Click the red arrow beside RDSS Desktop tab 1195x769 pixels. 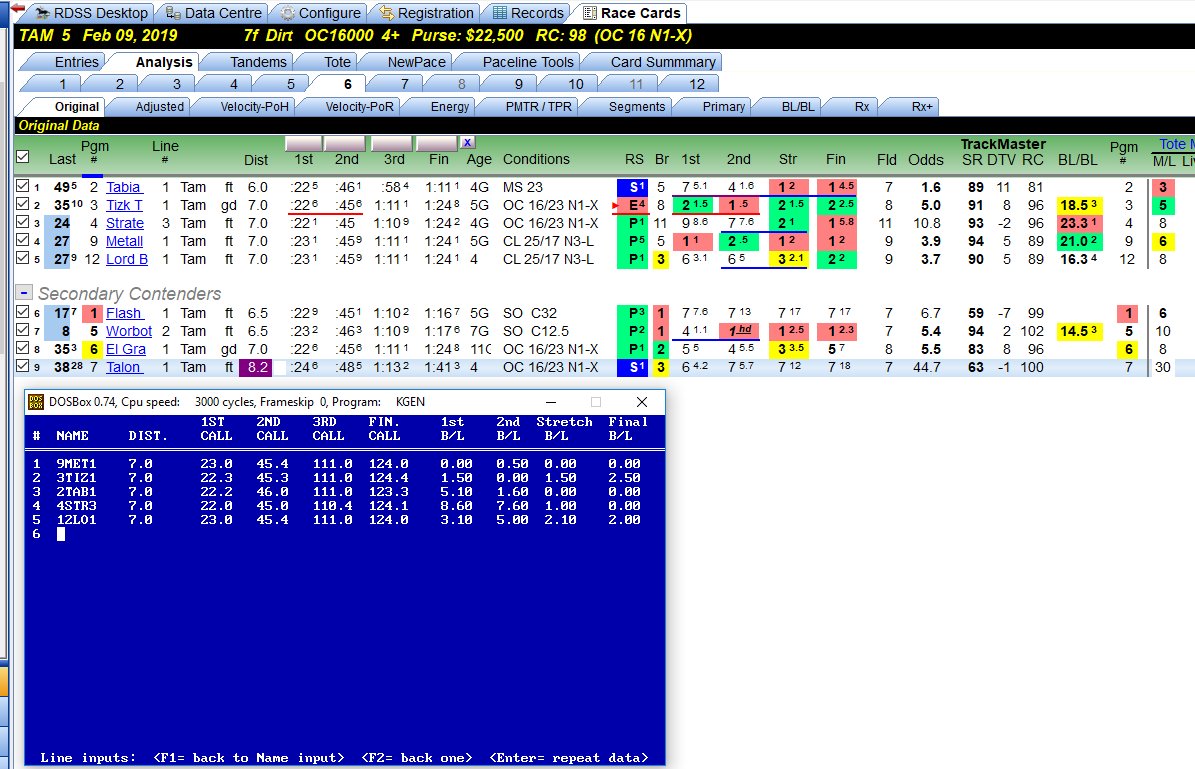click(18, 8)
